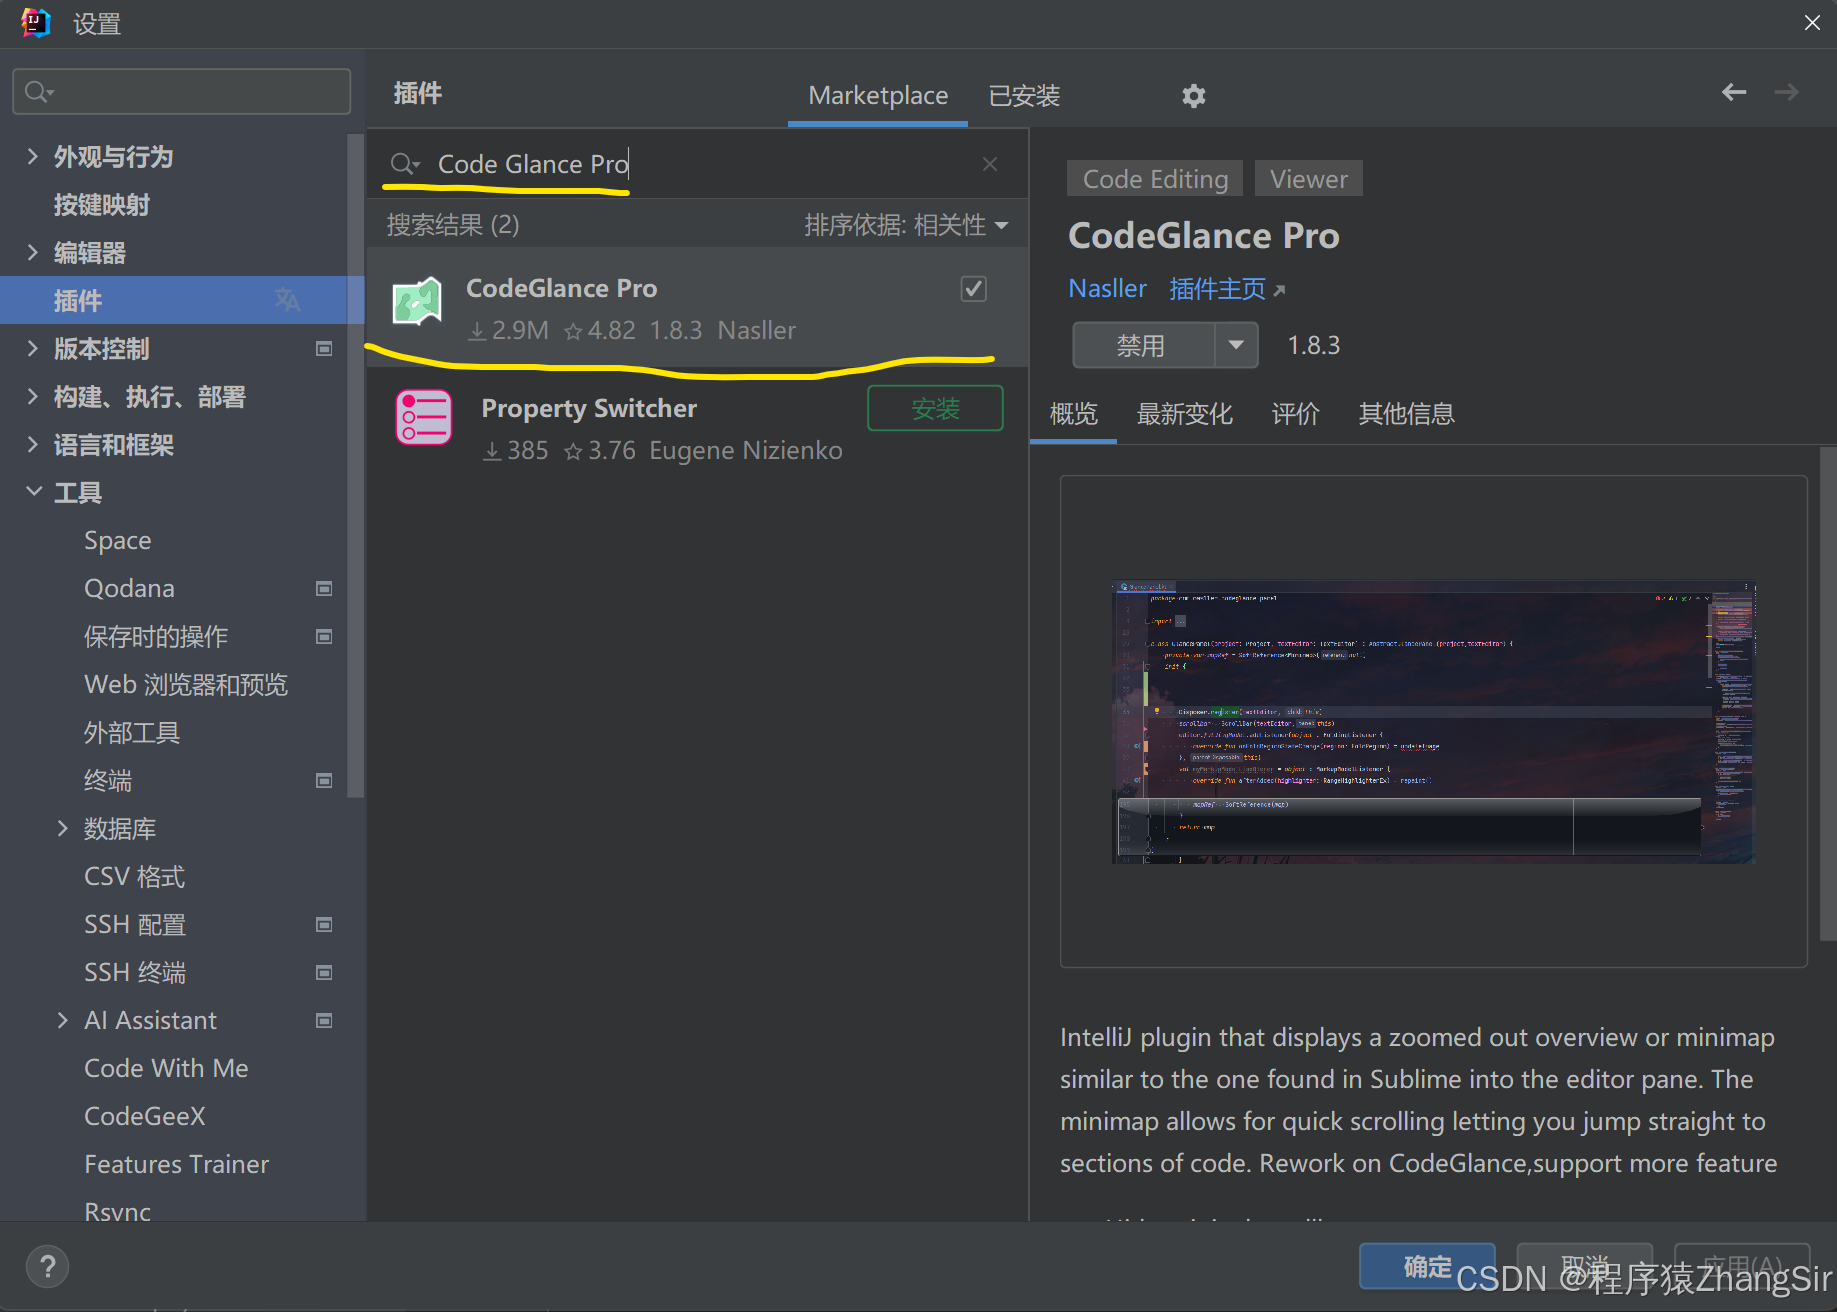Select the 最新变化 tab
Viewport: 1837px width, 1312px height.
1184,414
